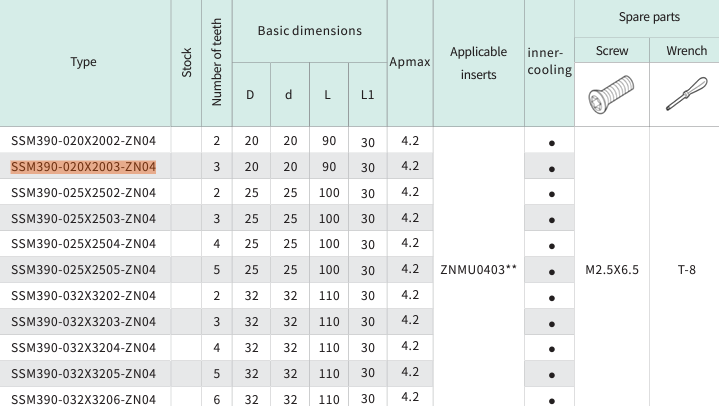719x406 pixels.
Task: Click the Spare parts header
Action: coord(648,18)
